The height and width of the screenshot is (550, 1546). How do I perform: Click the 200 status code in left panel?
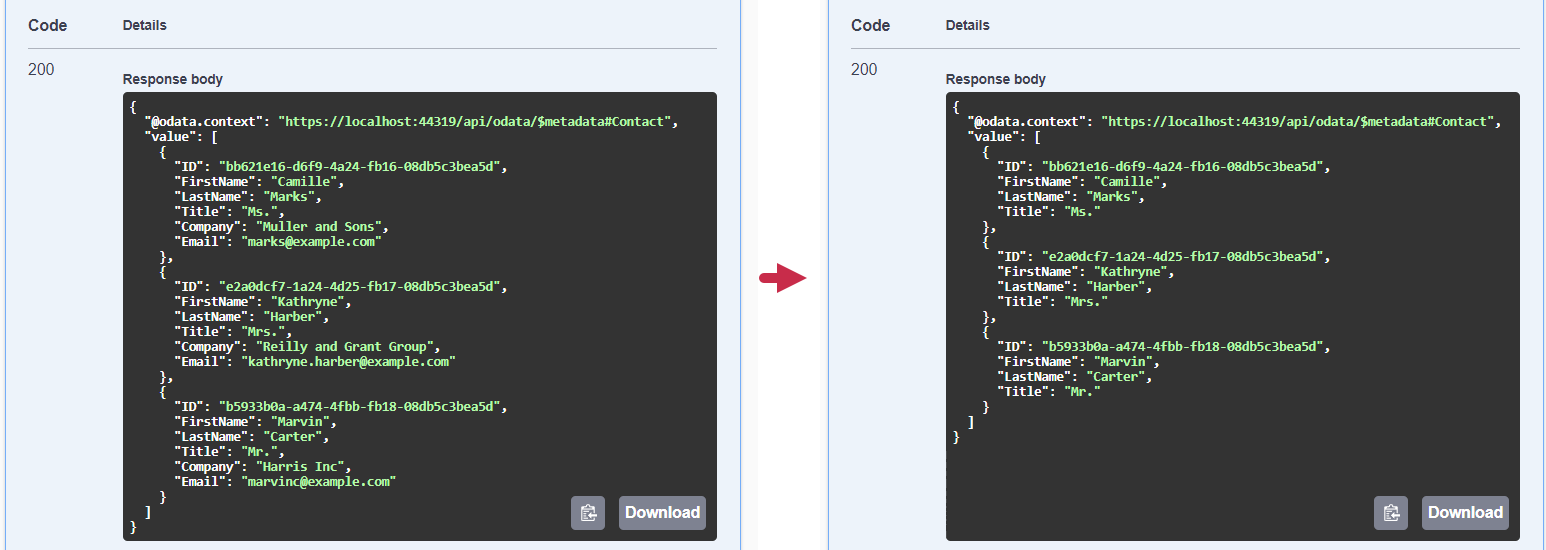(x=41, y=70)
